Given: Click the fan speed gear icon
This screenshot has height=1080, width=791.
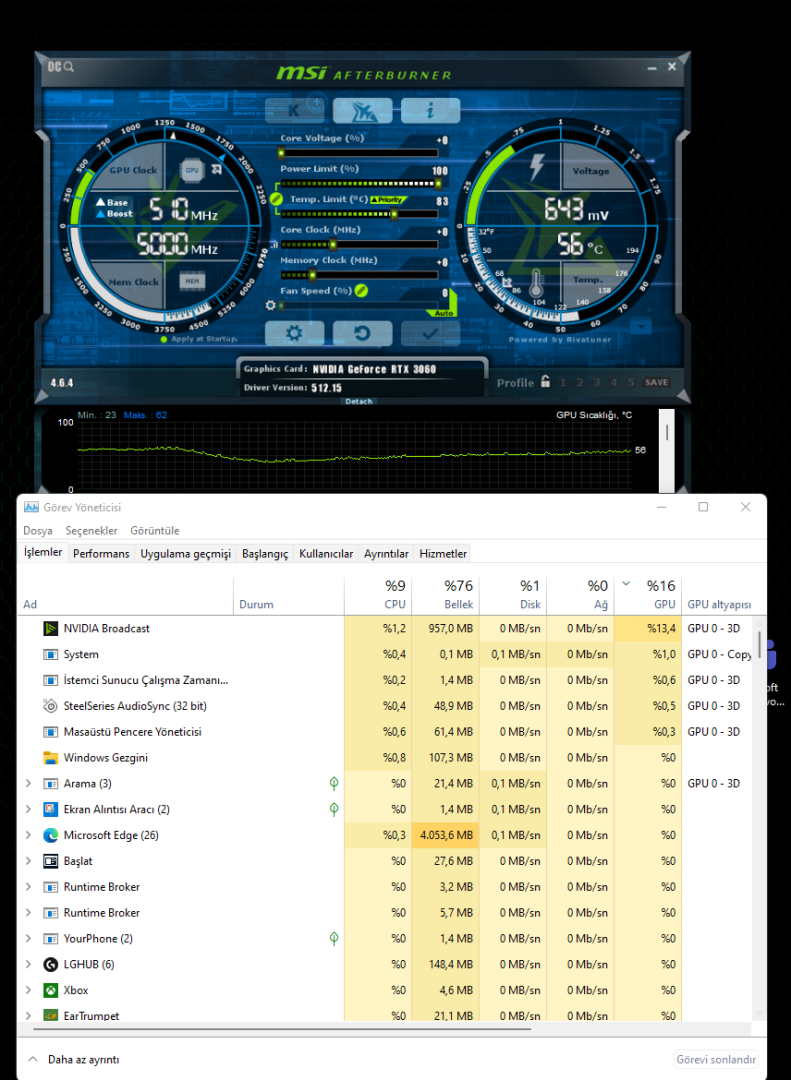Looking at the screenshot, I should tap(271, 305).
